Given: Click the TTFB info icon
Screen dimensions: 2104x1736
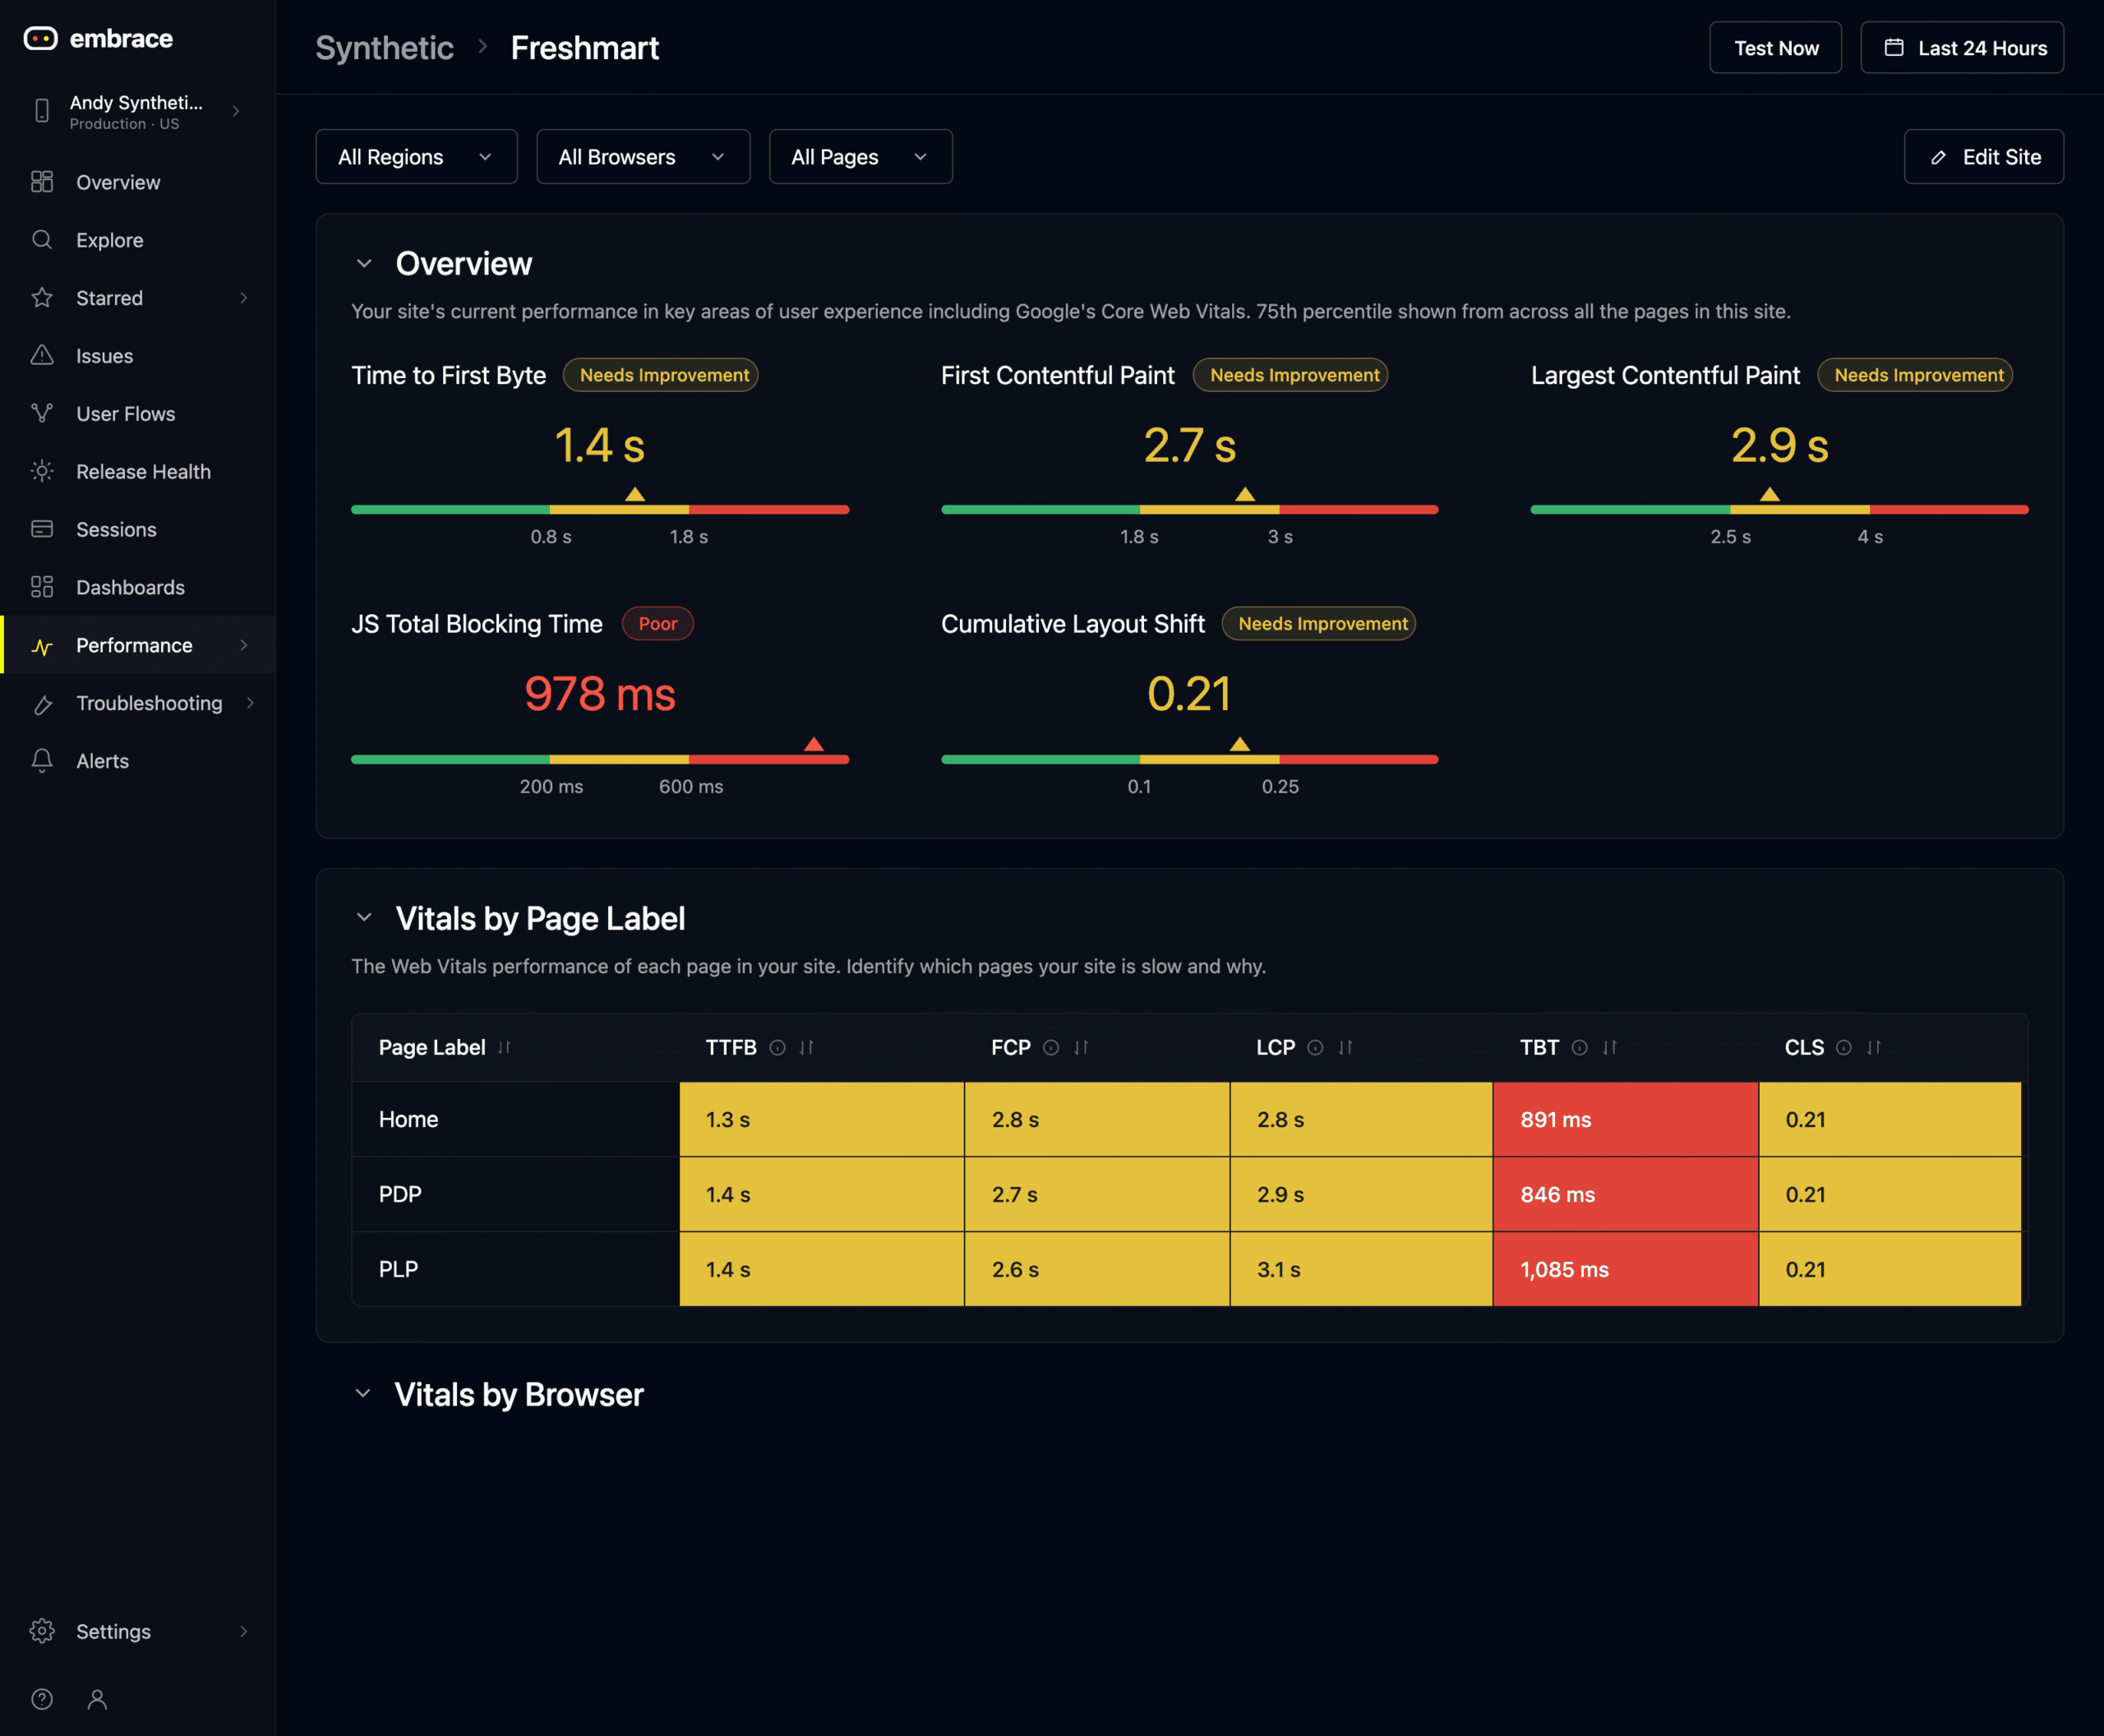Looking at the screenshot, I should tap(777, 1047).
